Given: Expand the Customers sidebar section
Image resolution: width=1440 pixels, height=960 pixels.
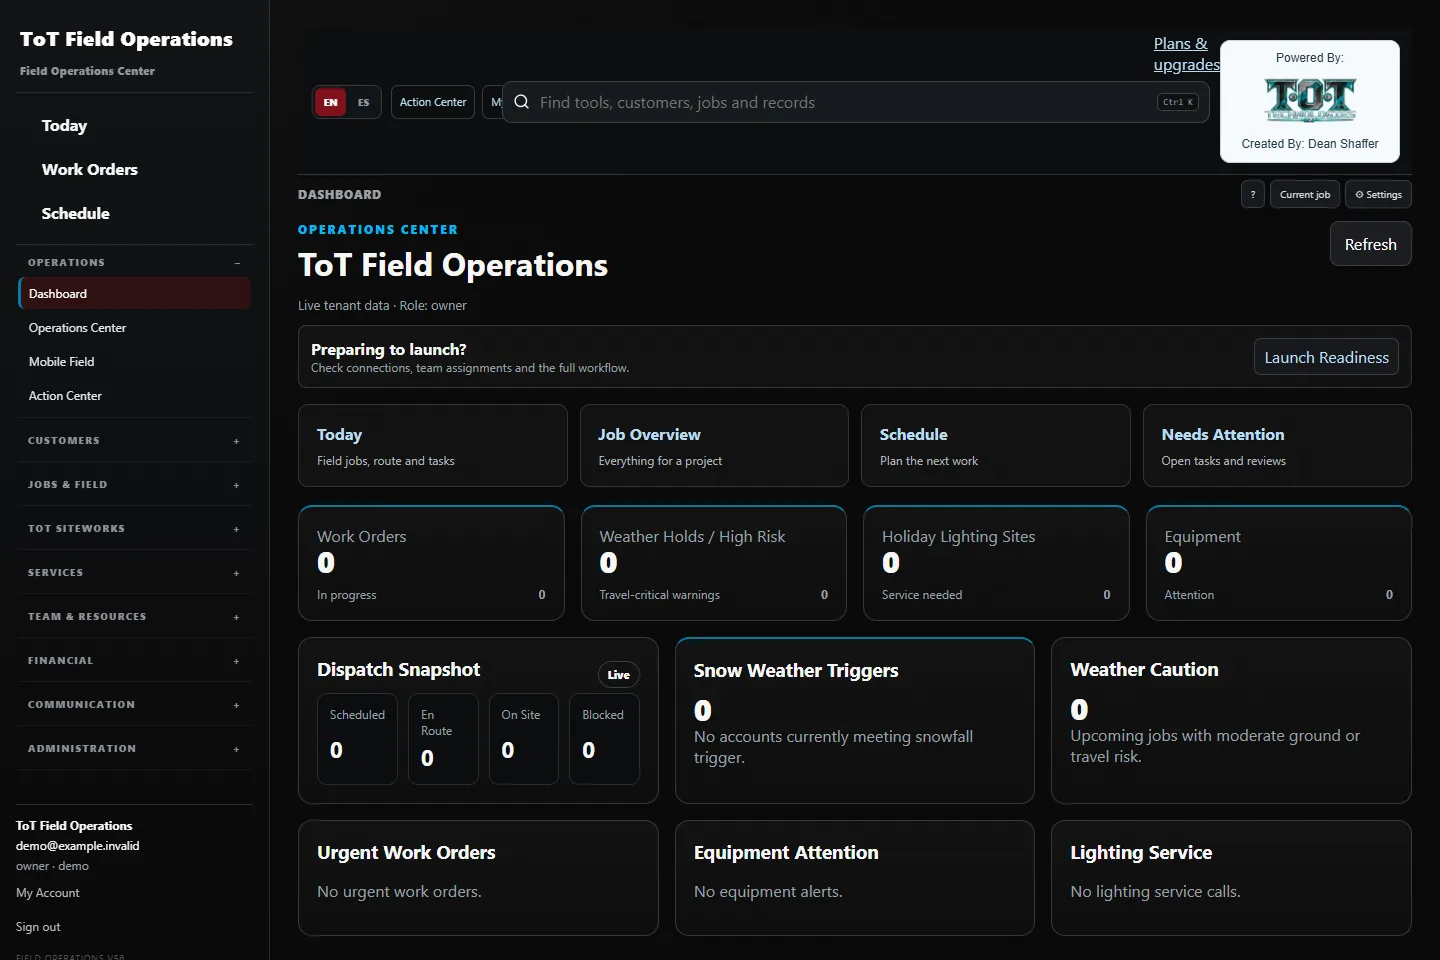Looking at the screenshot, I should 134,441.
